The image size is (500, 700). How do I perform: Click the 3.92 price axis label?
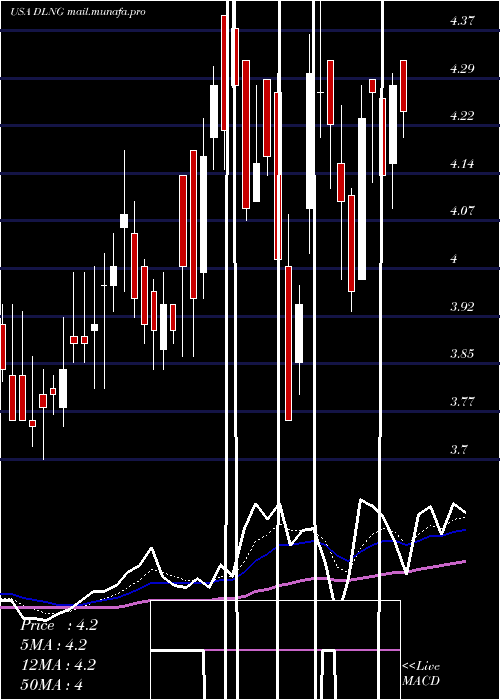coord(462,307)
